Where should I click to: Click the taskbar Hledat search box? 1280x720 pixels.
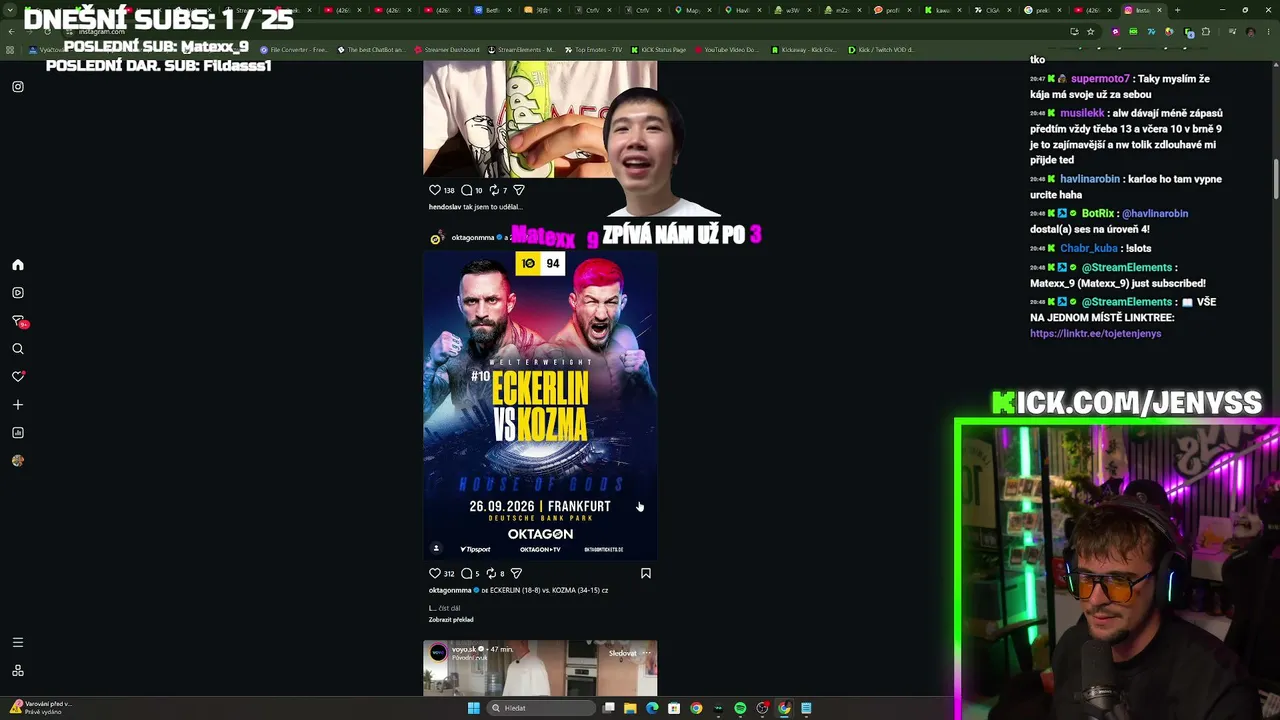[540, 708]
